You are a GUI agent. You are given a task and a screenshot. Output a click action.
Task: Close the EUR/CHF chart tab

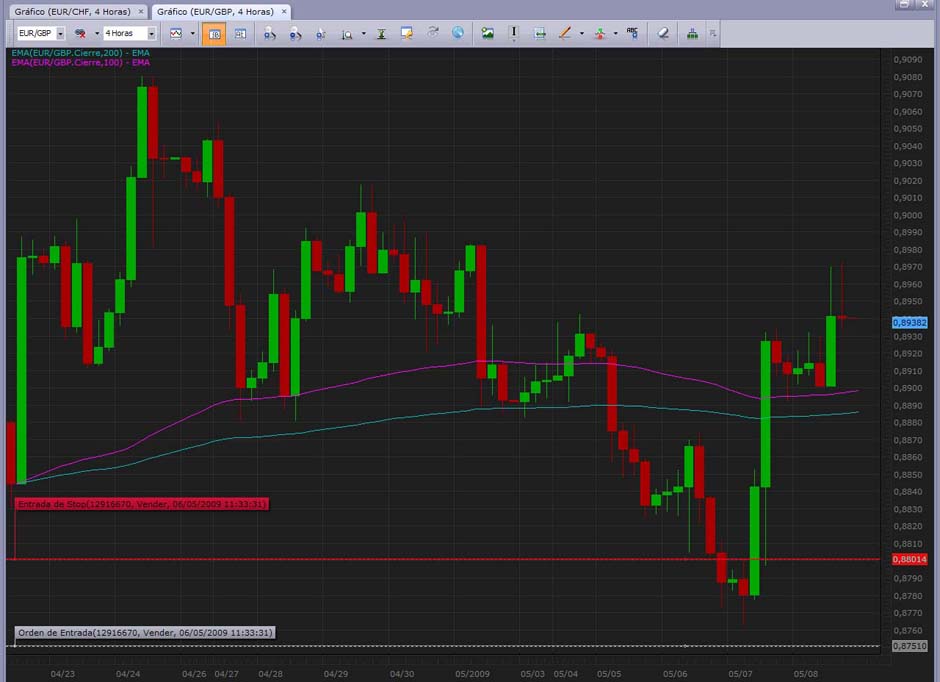(x=140, y=11)
